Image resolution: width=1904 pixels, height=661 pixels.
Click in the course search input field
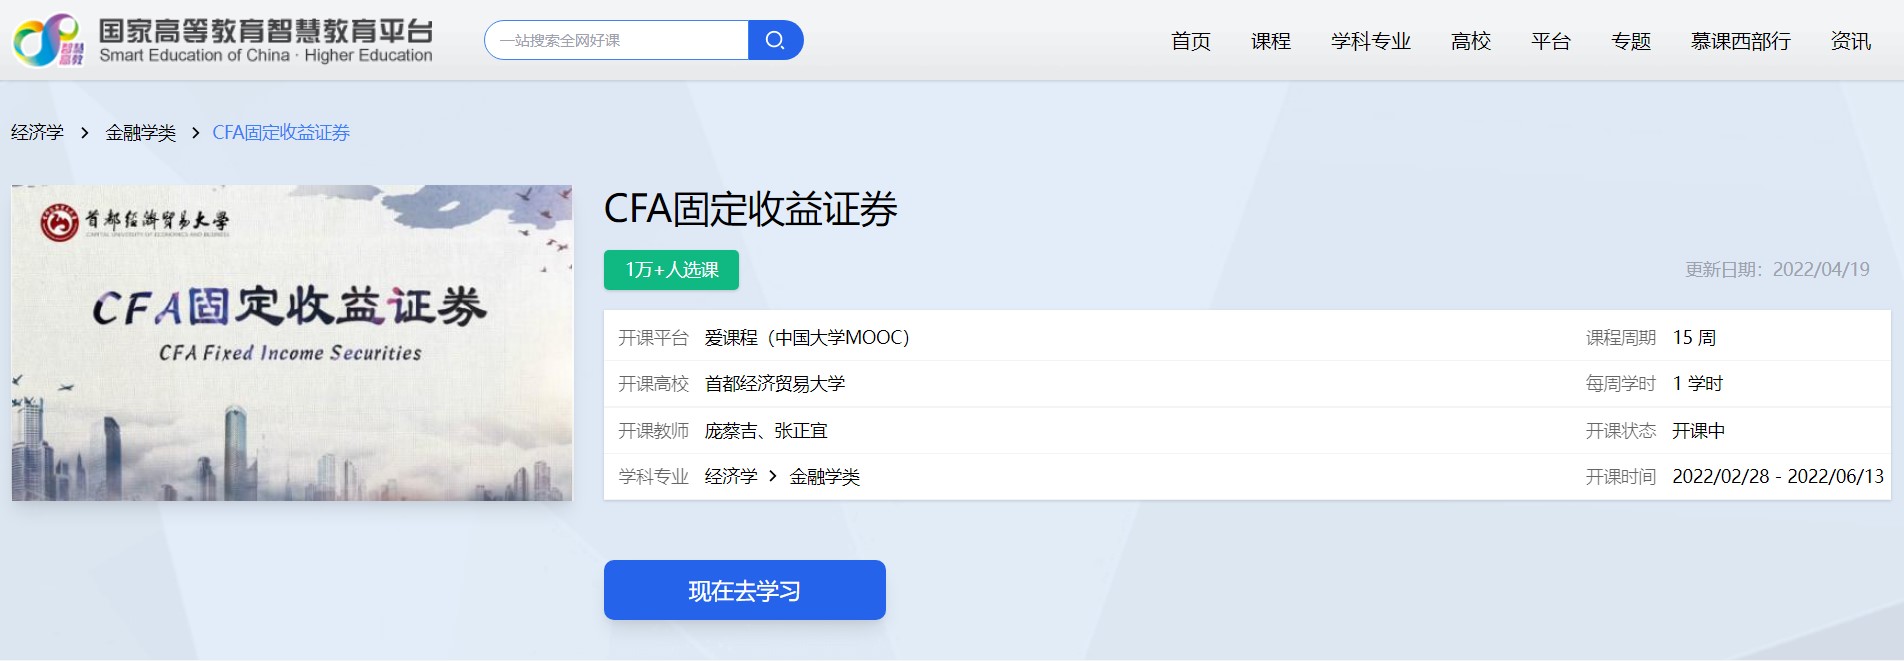coord(617,40)
